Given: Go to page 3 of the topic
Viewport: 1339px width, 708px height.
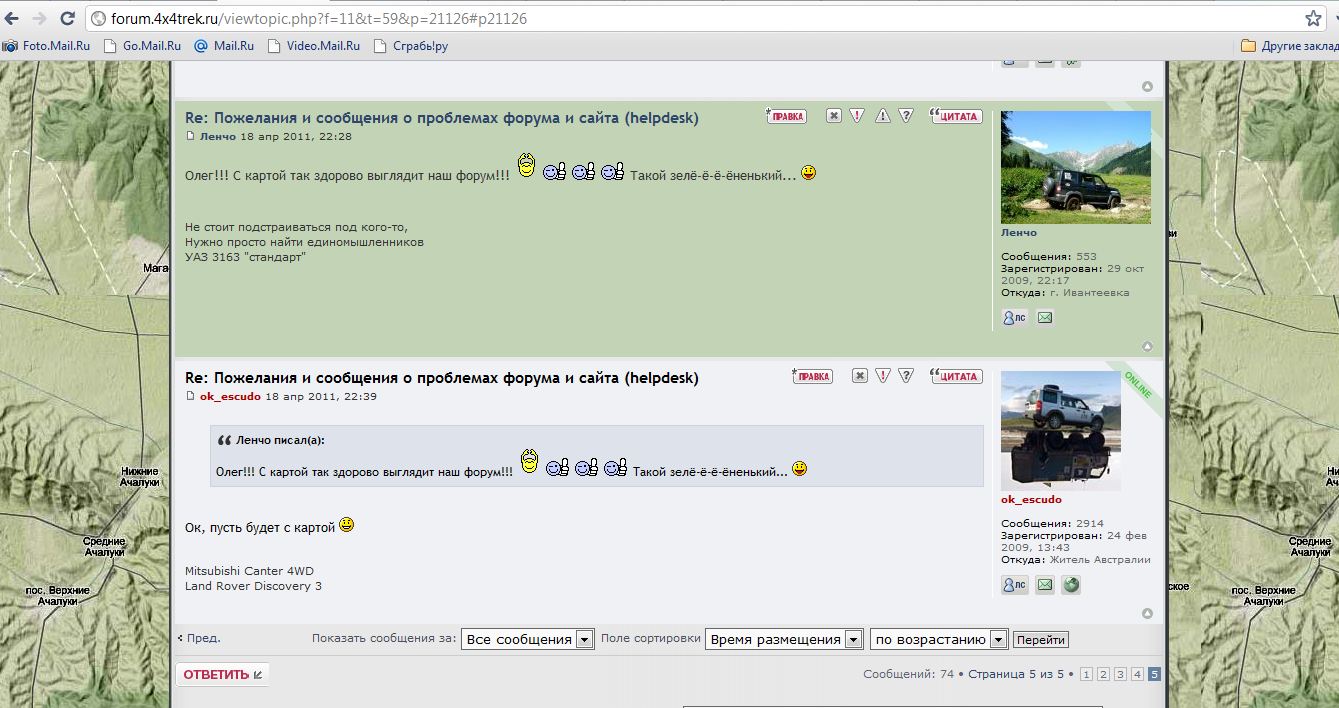Looking at the screenshot, I should click(1120, 674).
